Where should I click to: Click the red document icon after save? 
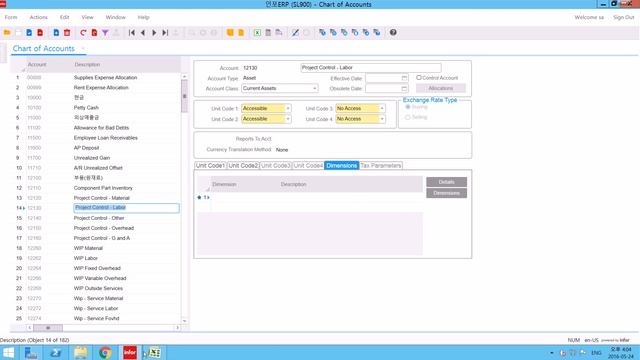(40, 33)
